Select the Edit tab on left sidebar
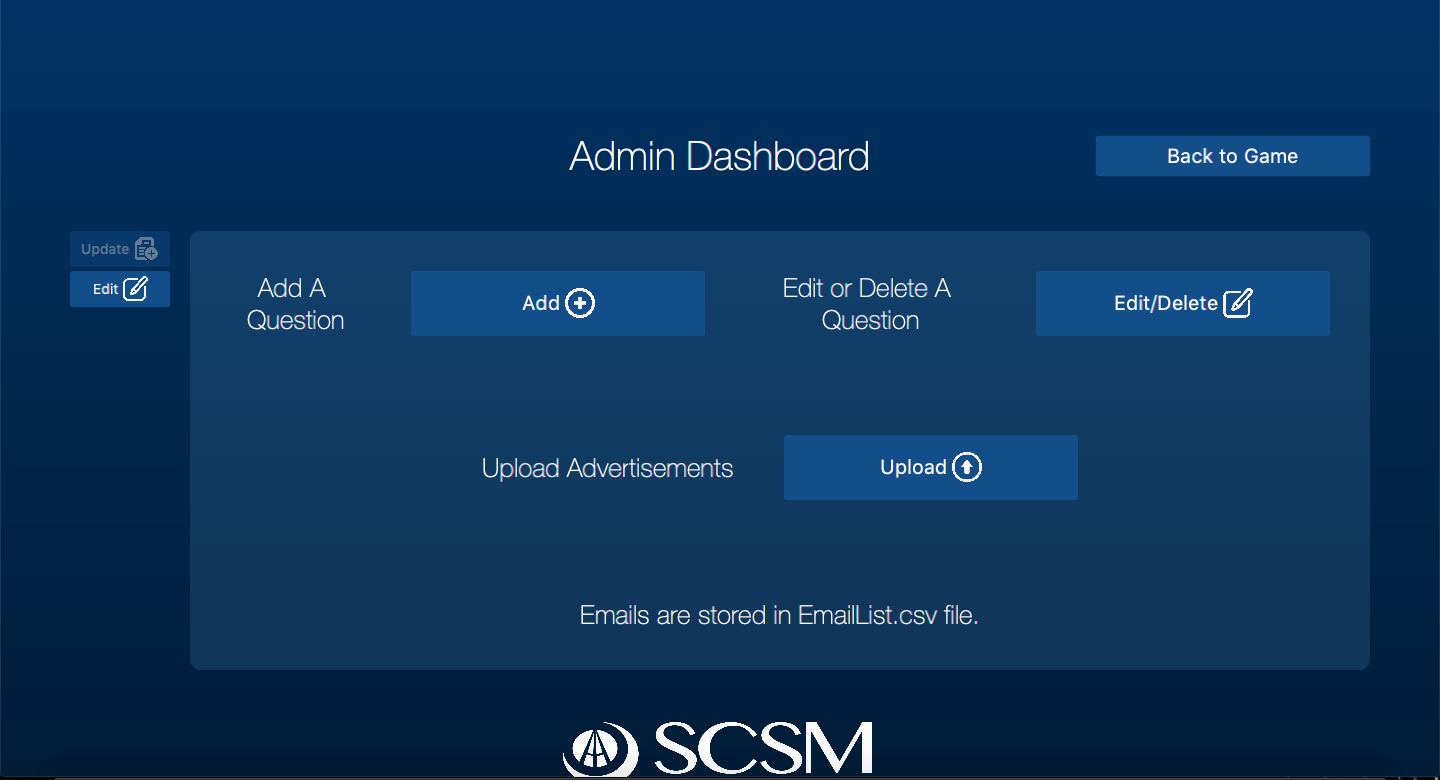 120,289
